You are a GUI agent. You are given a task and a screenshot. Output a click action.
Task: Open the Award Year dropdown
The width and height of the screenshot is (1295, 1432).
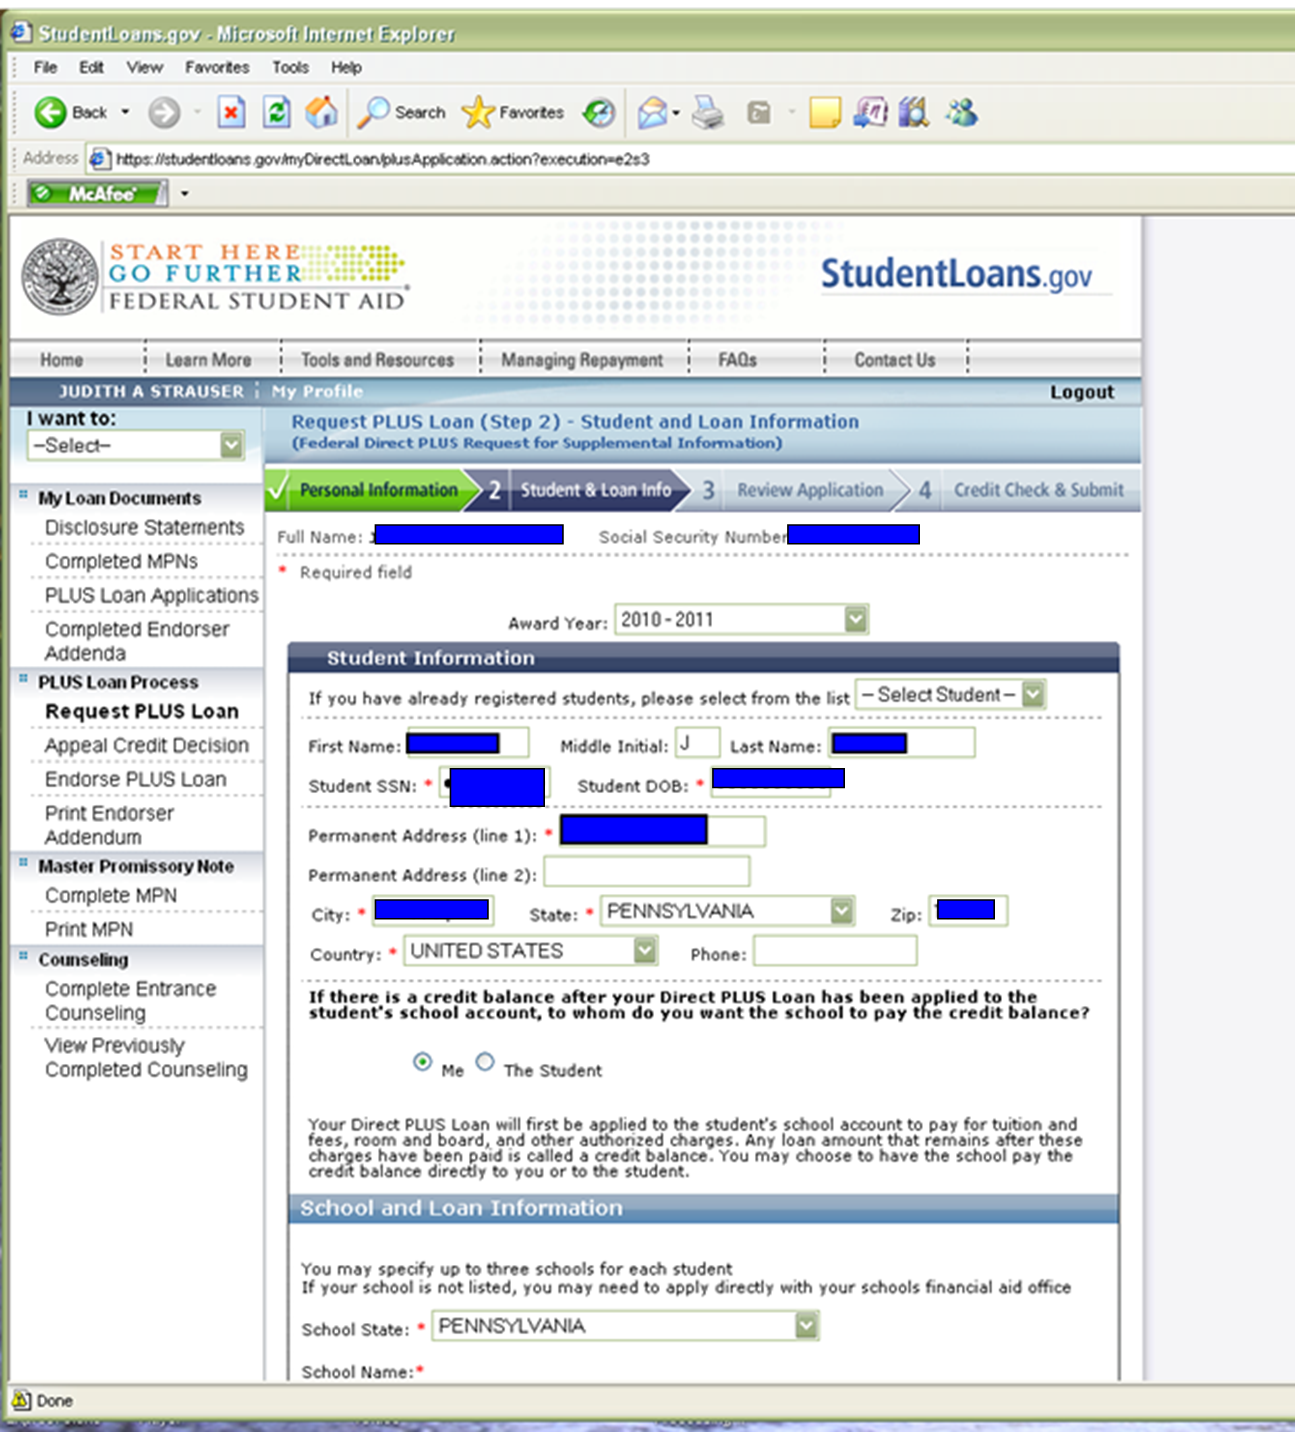[741, 620]
